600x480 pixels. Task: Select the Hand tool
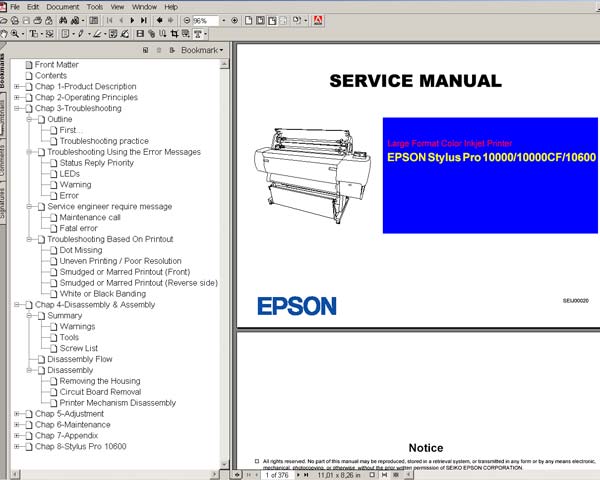[x=4, y=34]
